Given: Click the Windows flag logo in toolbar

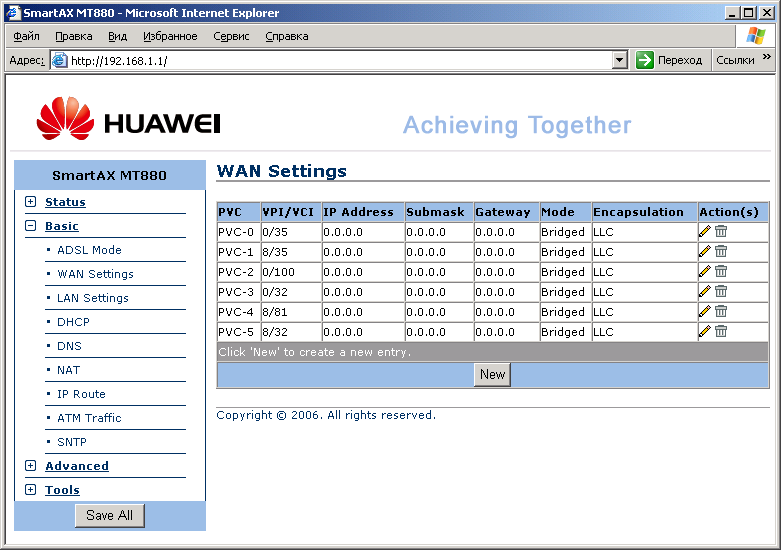Looking at the screenshot, I should (x=756, y=36).
